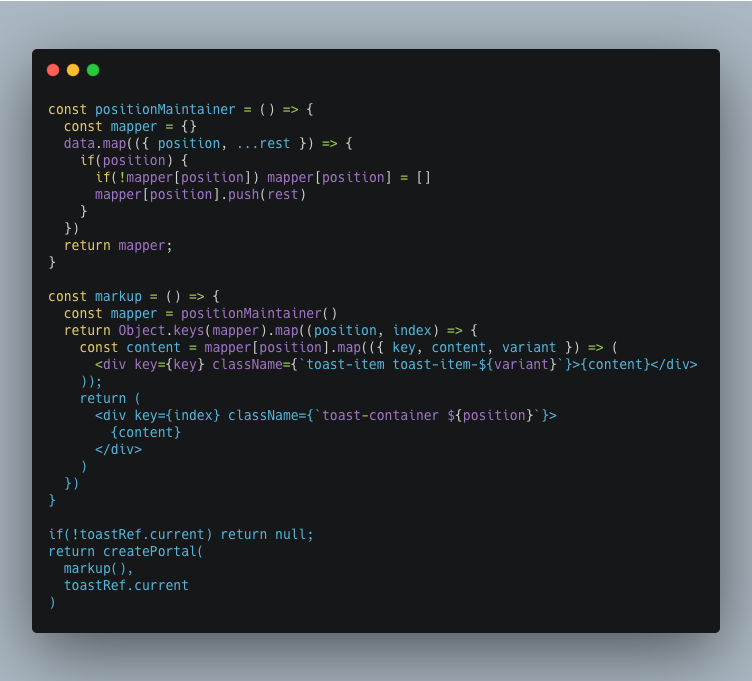Click the closing </div> tag line
This screenshot has width=752, height=681.
[118, 449]
